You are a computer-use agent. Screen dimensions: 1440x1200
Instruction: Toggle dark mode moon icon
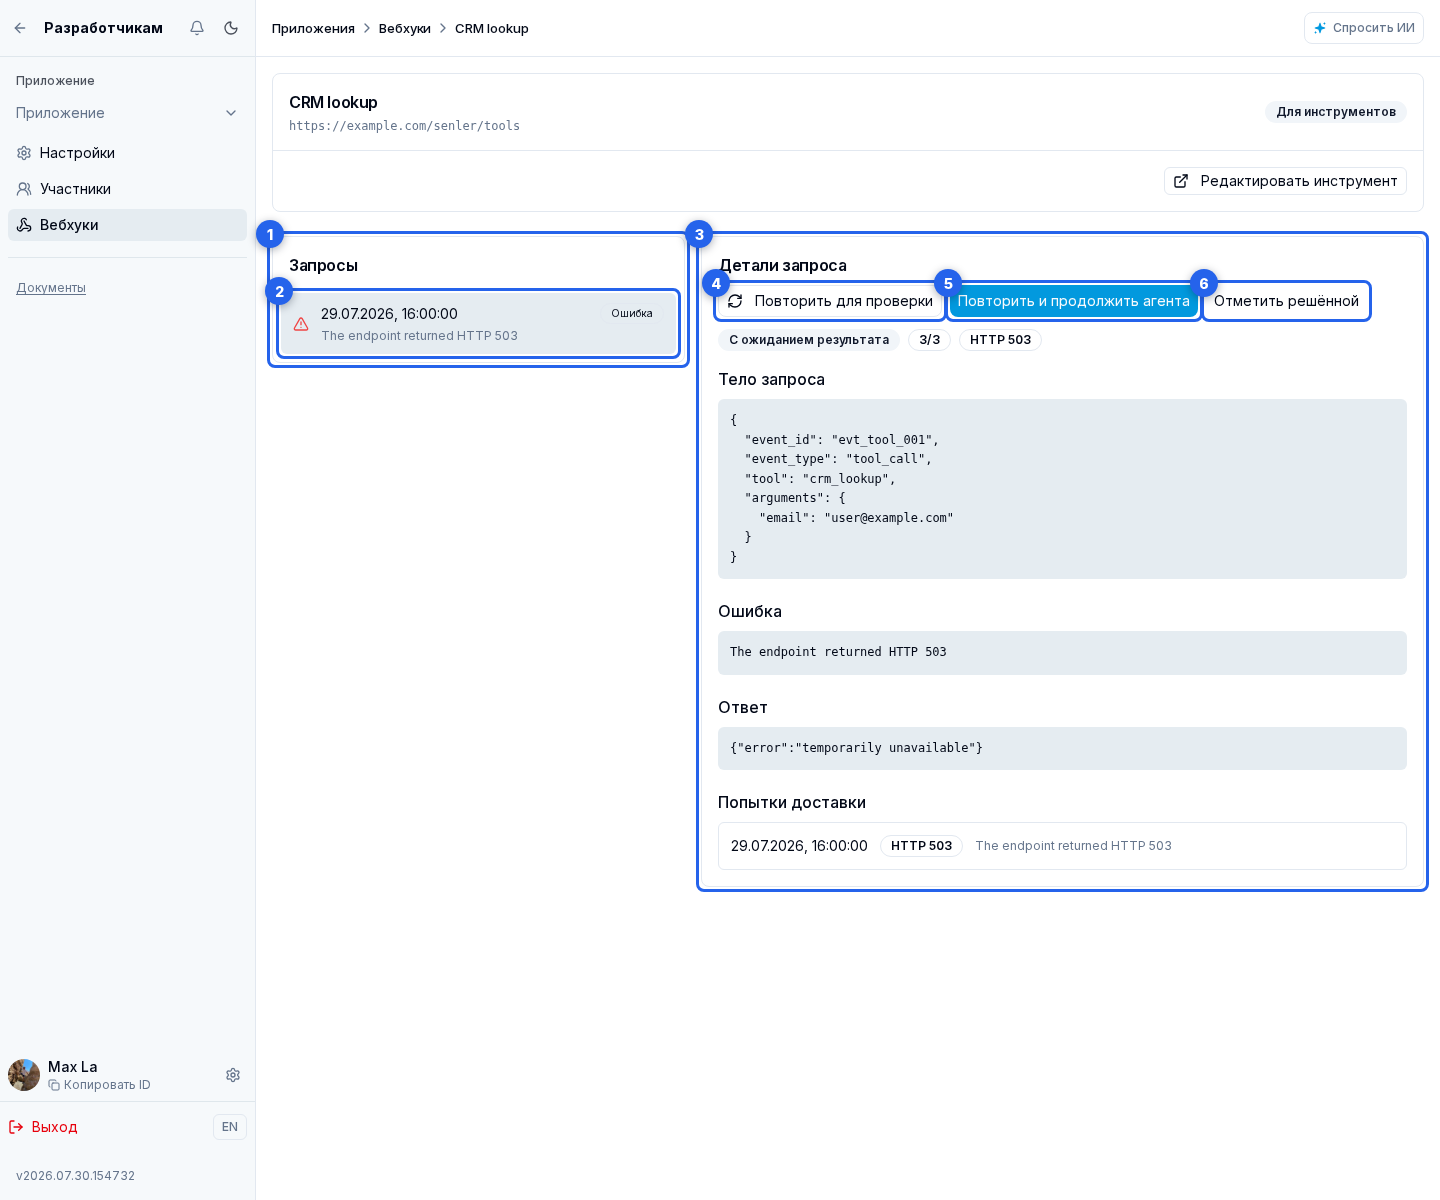tap(231, 28)
